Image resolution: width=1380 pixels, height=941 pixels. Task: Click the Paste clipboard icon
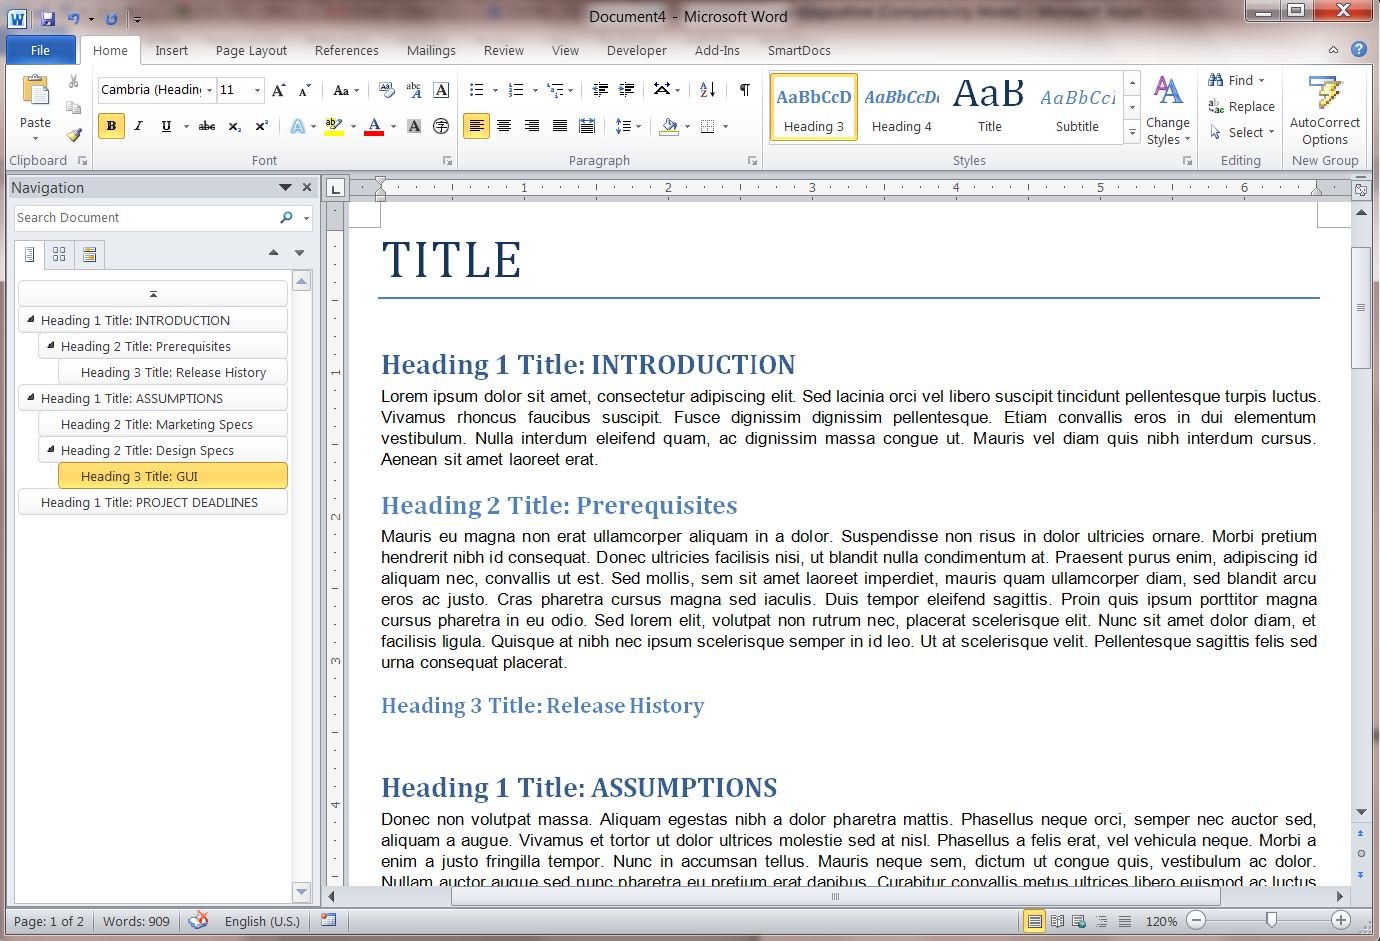point(36,91)
